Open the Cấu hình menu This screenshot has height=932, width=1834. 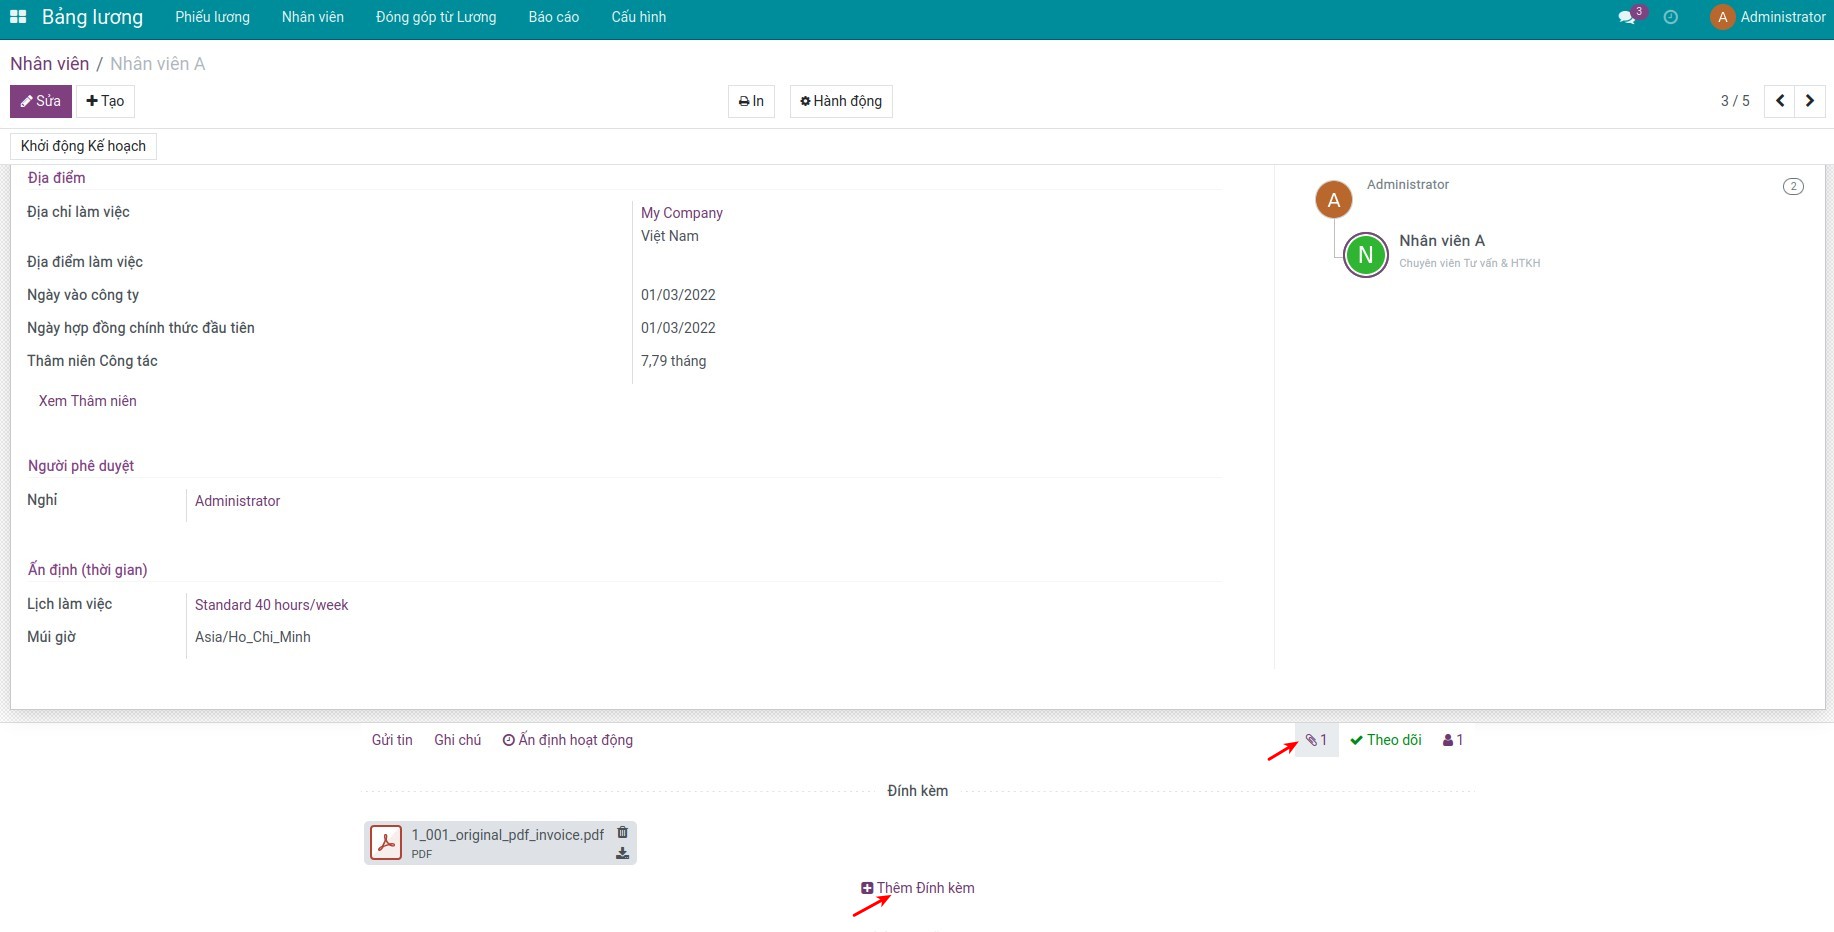point(638,17)
